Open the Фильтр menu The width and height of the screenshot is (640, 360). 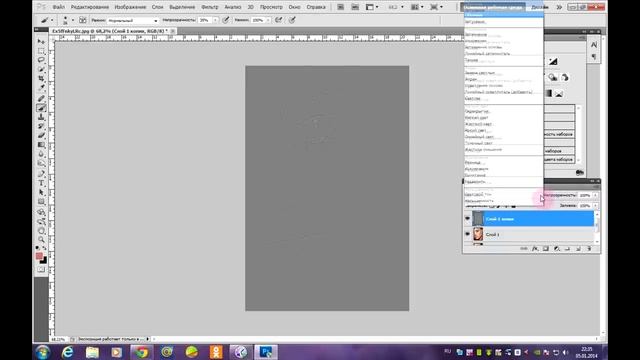210,7
